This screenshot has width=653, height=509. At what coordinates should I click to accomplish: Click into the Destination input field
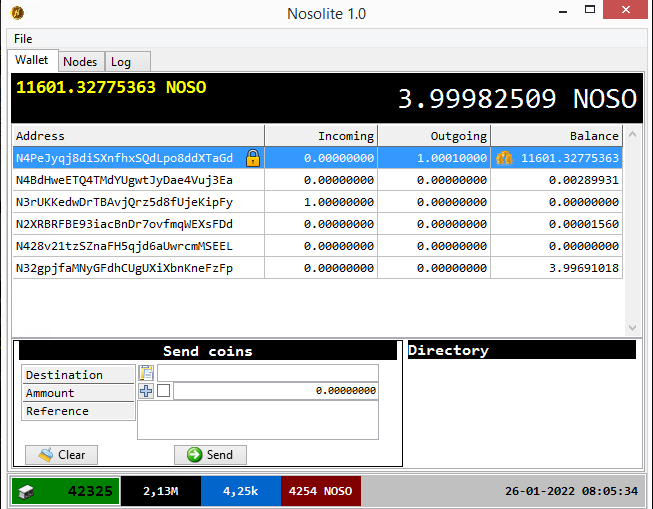pyautogui.click(x=268, y=373)
